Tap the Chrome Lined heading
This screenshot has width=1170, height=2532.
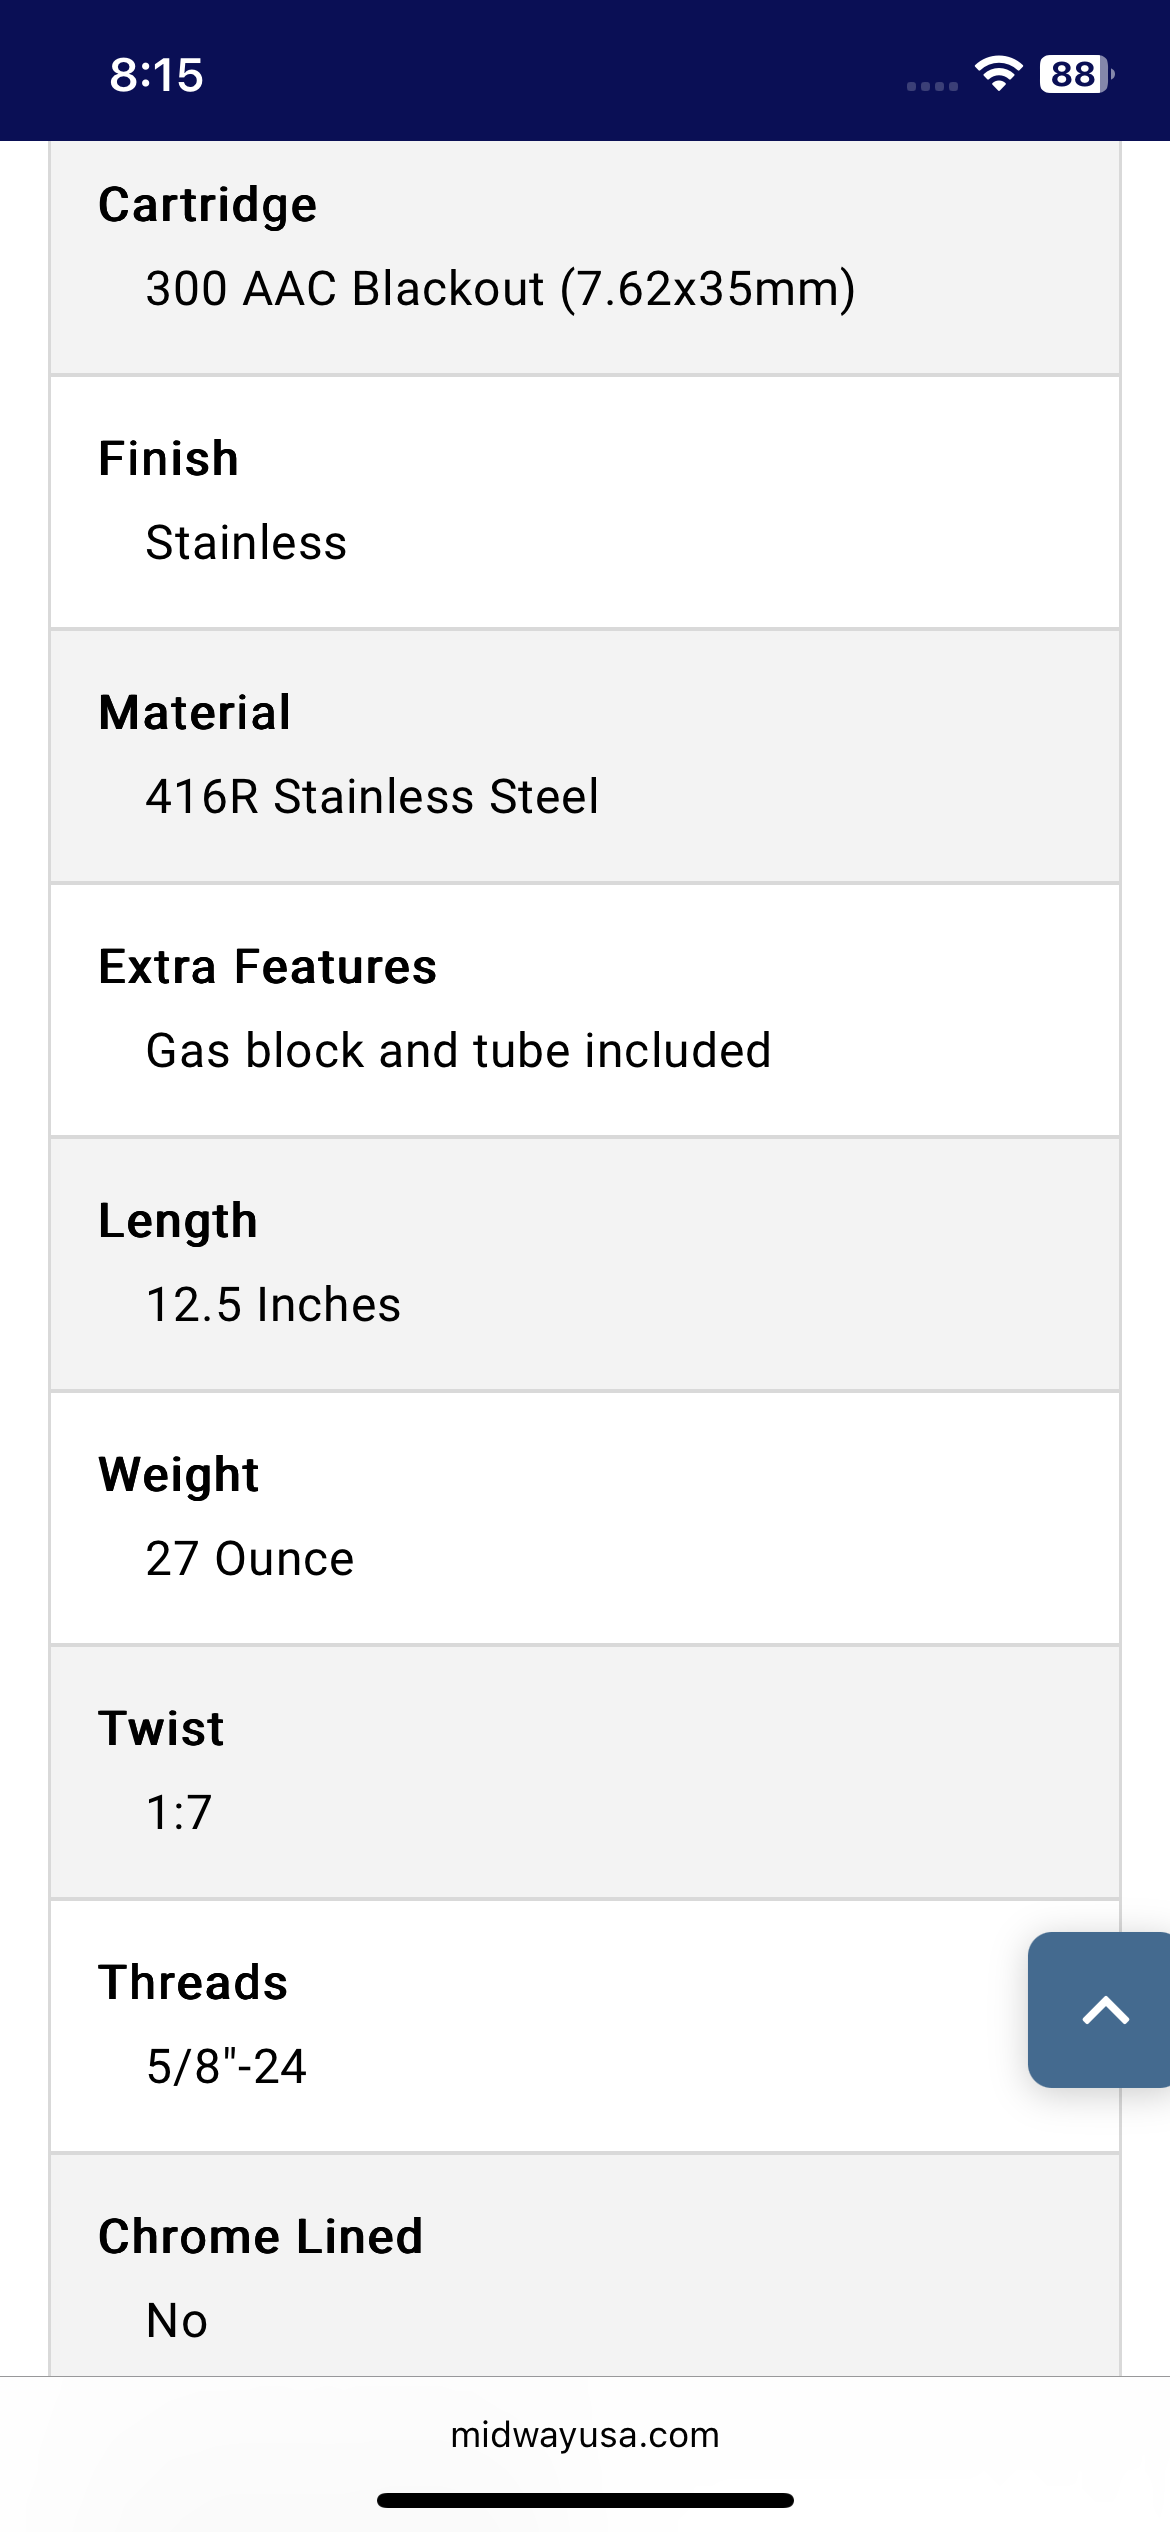[x=261, y=2237]
